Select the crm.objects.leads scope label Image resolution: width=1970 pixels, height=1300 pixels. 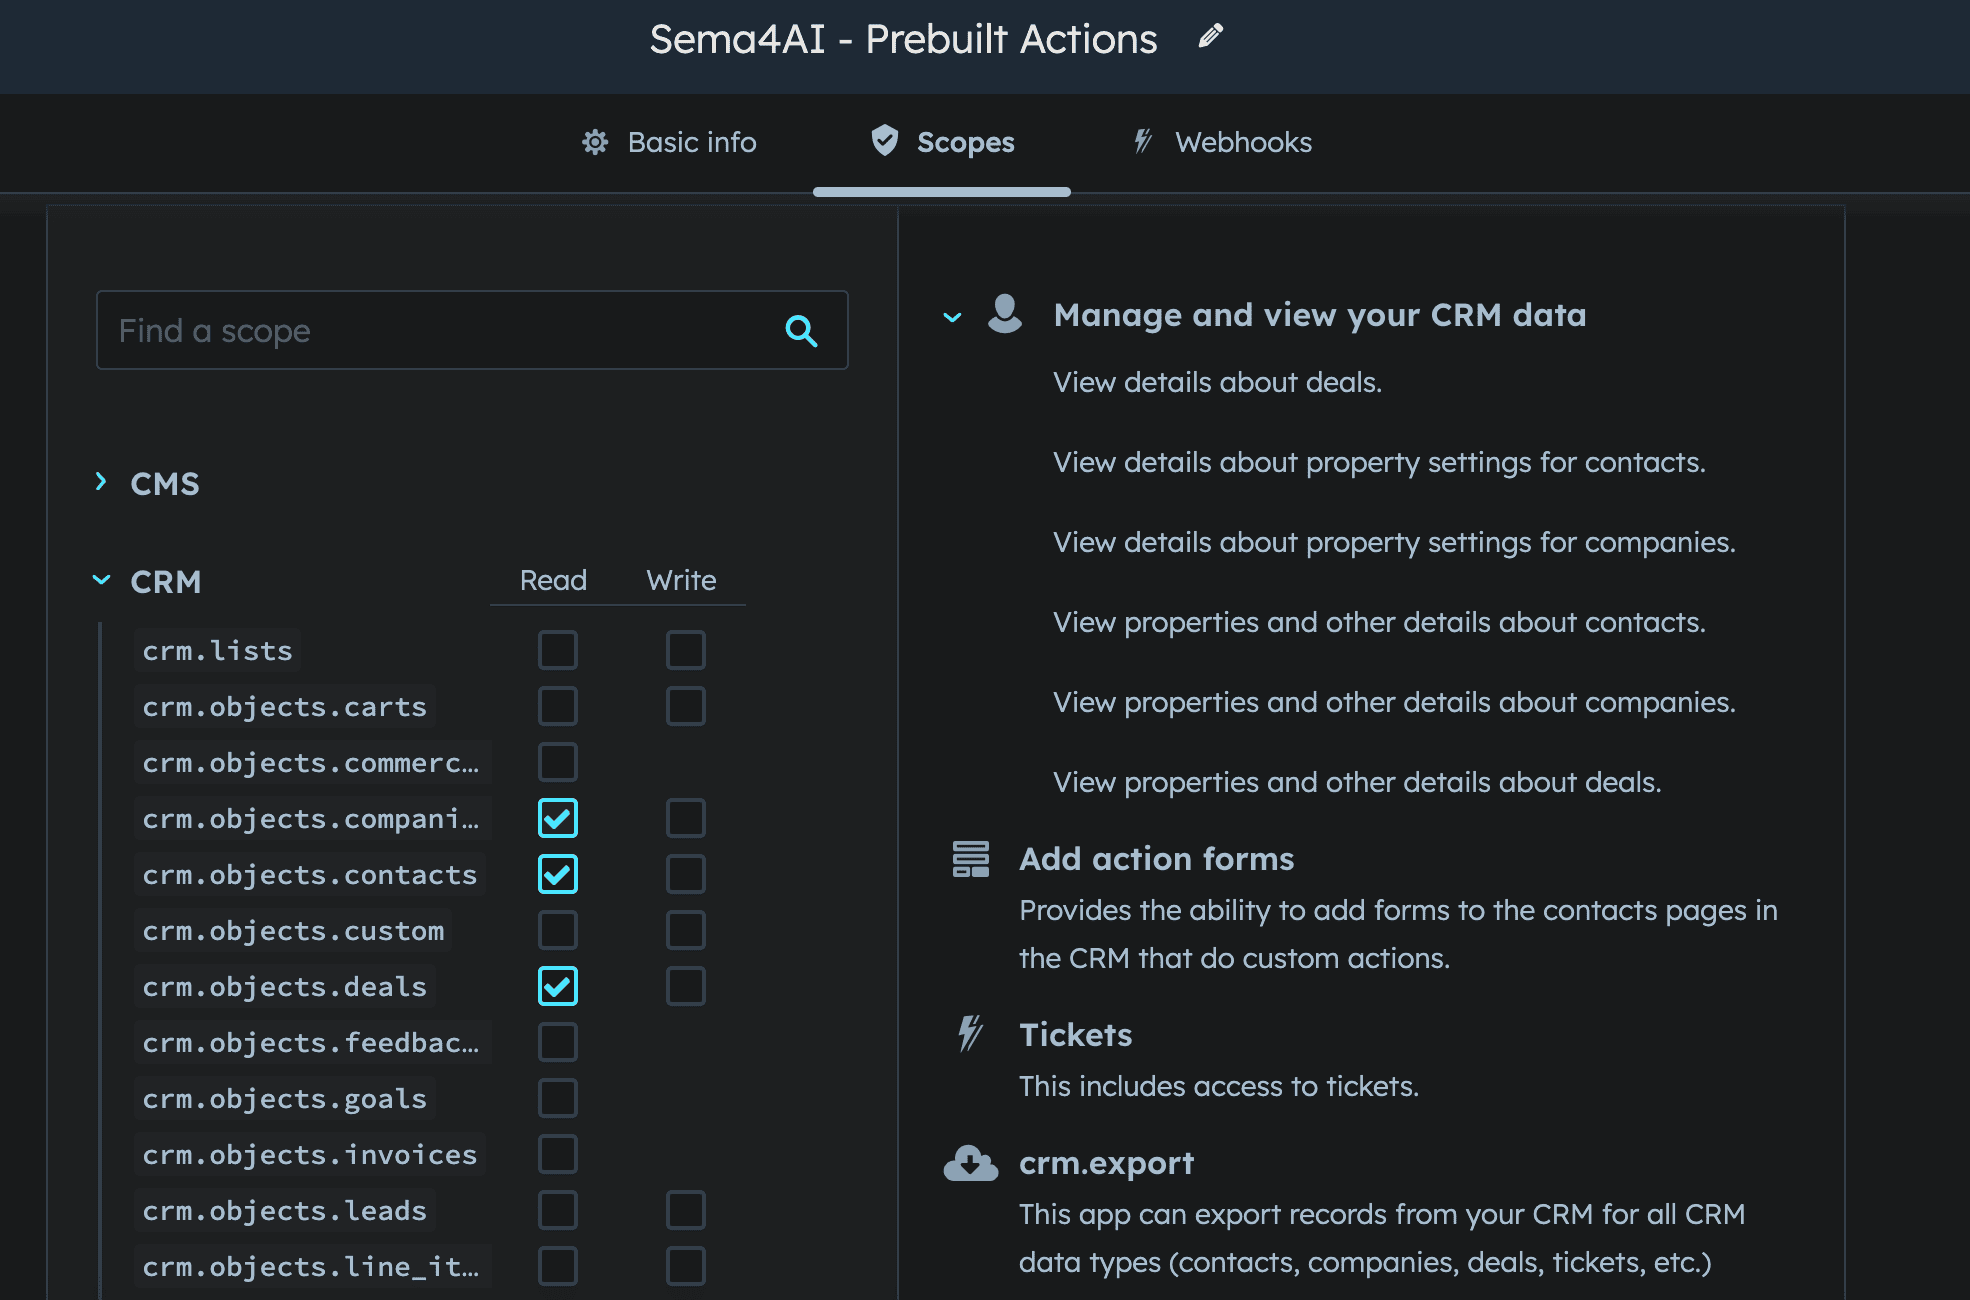pyautogui.click(x=284, y=1210)
